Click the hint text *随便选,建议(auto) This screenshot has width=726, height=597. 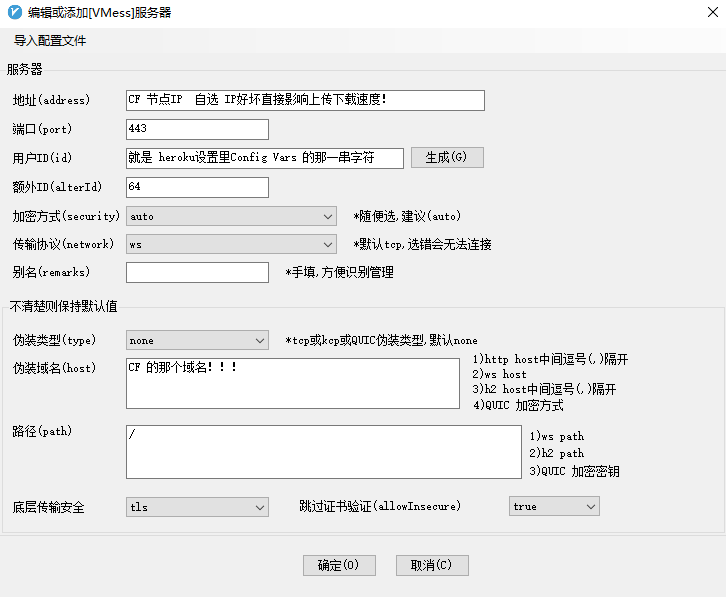[407, 216]
